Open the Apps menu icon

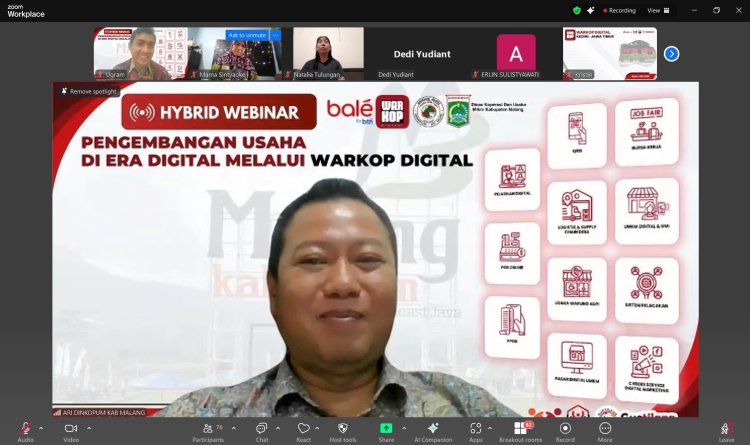tap(476, 428)
